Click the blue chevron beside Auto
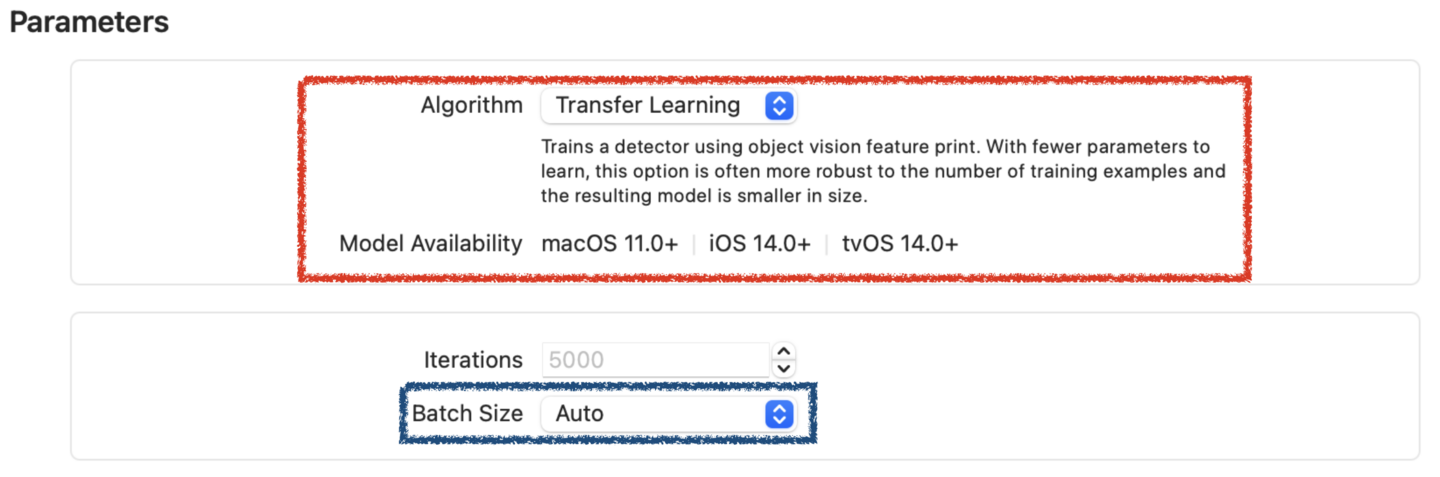1440x477 pixels. click(x=779, y=413)
